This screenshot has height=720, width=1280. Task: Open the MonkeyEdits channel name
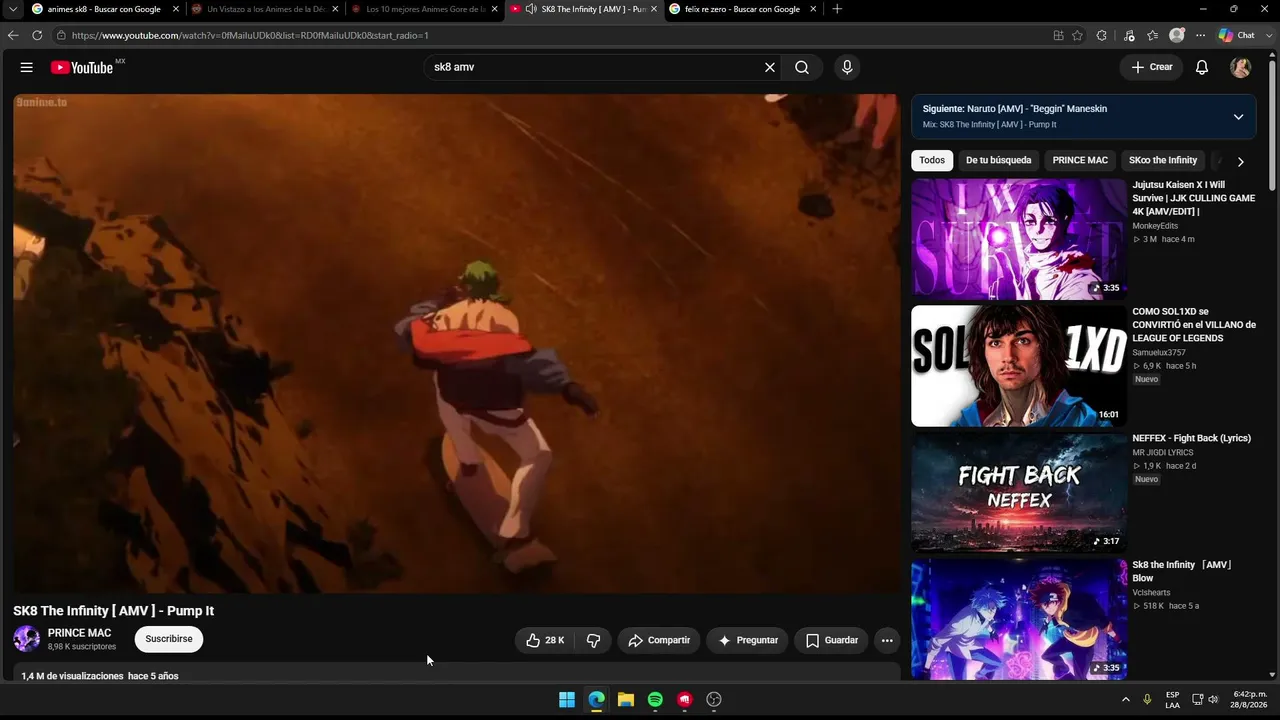click(x=1155, y=226)
